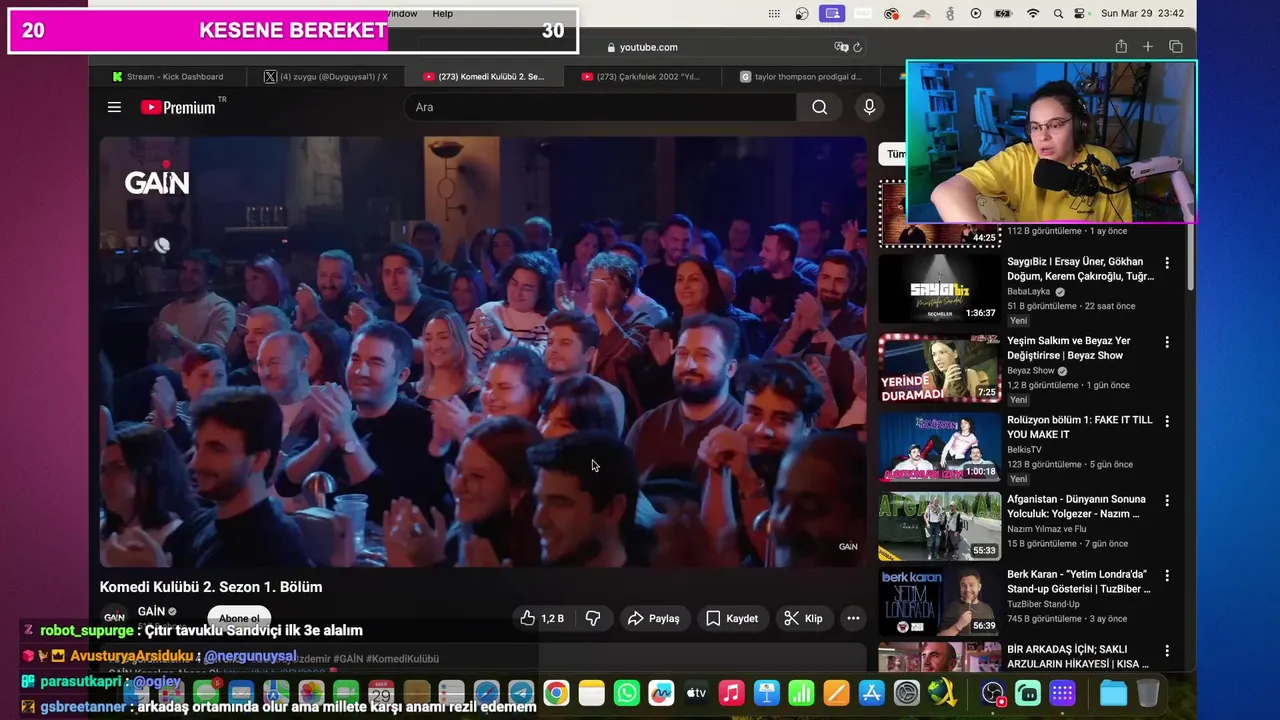Click the clock showing Sun Mar 29 23:42
Screen dimensions: 1280x720
tap(1142, 14)
